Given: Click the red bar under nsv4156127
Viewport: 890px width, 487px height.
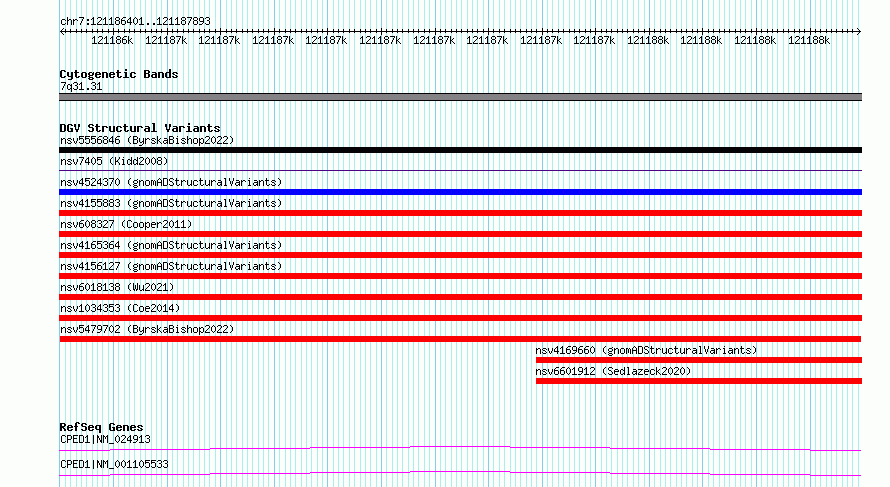Looking at the screenshot, I should [460, 276].
